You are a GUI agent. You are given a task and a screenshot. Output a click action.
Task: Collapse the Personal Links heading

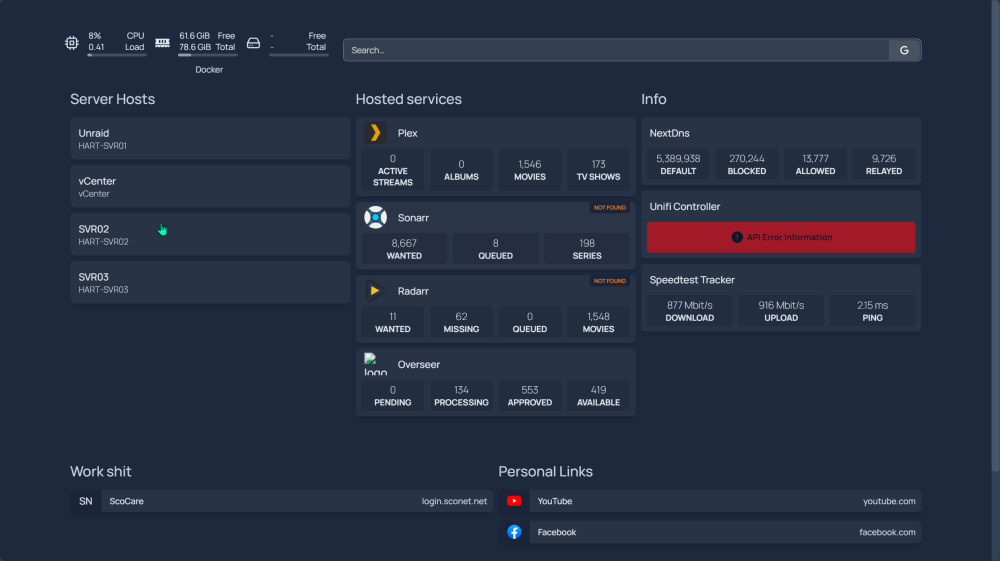tap(545, 472)
